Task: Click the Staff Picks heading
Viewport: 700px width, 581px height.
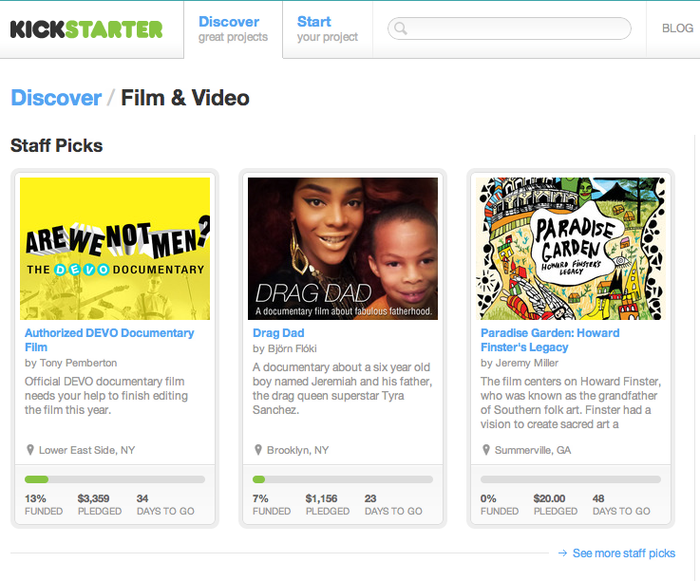Action: [57, 146]
